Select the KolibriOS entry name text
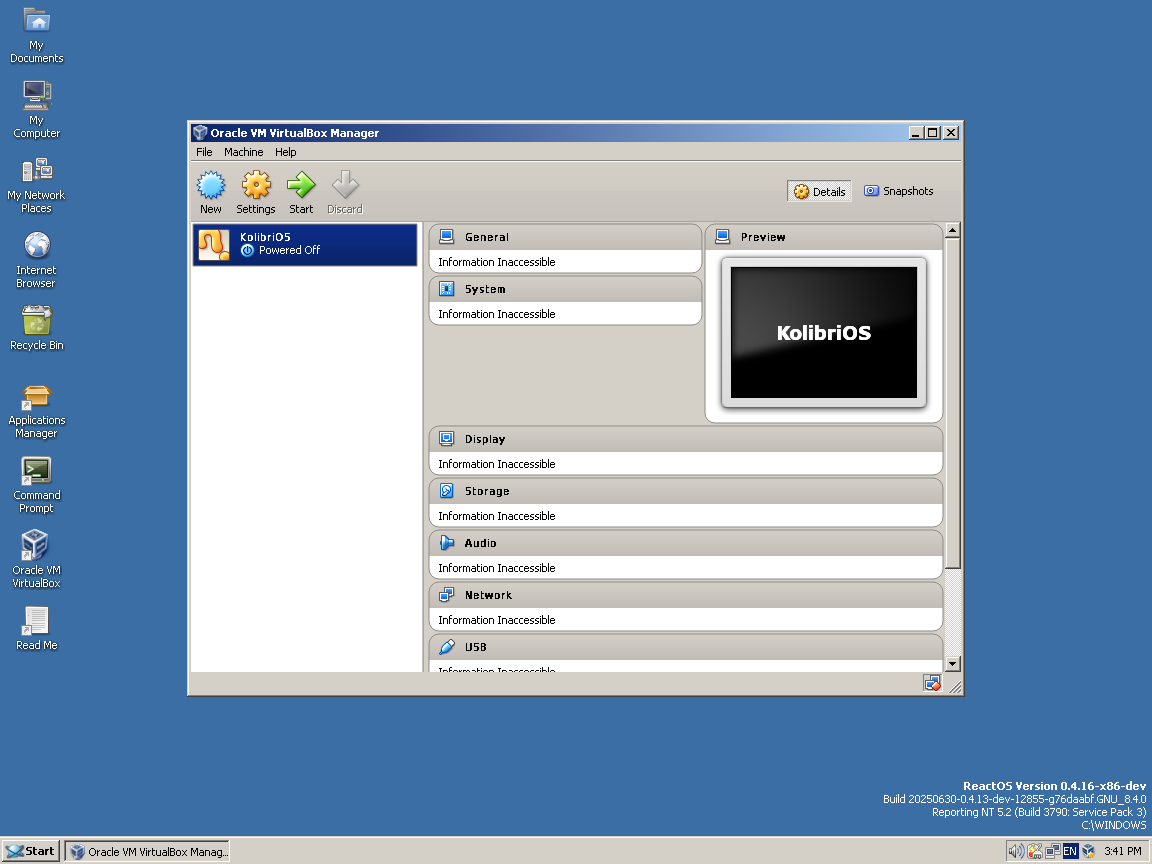Screen dimensions: 1152x864 click(265, 237)
